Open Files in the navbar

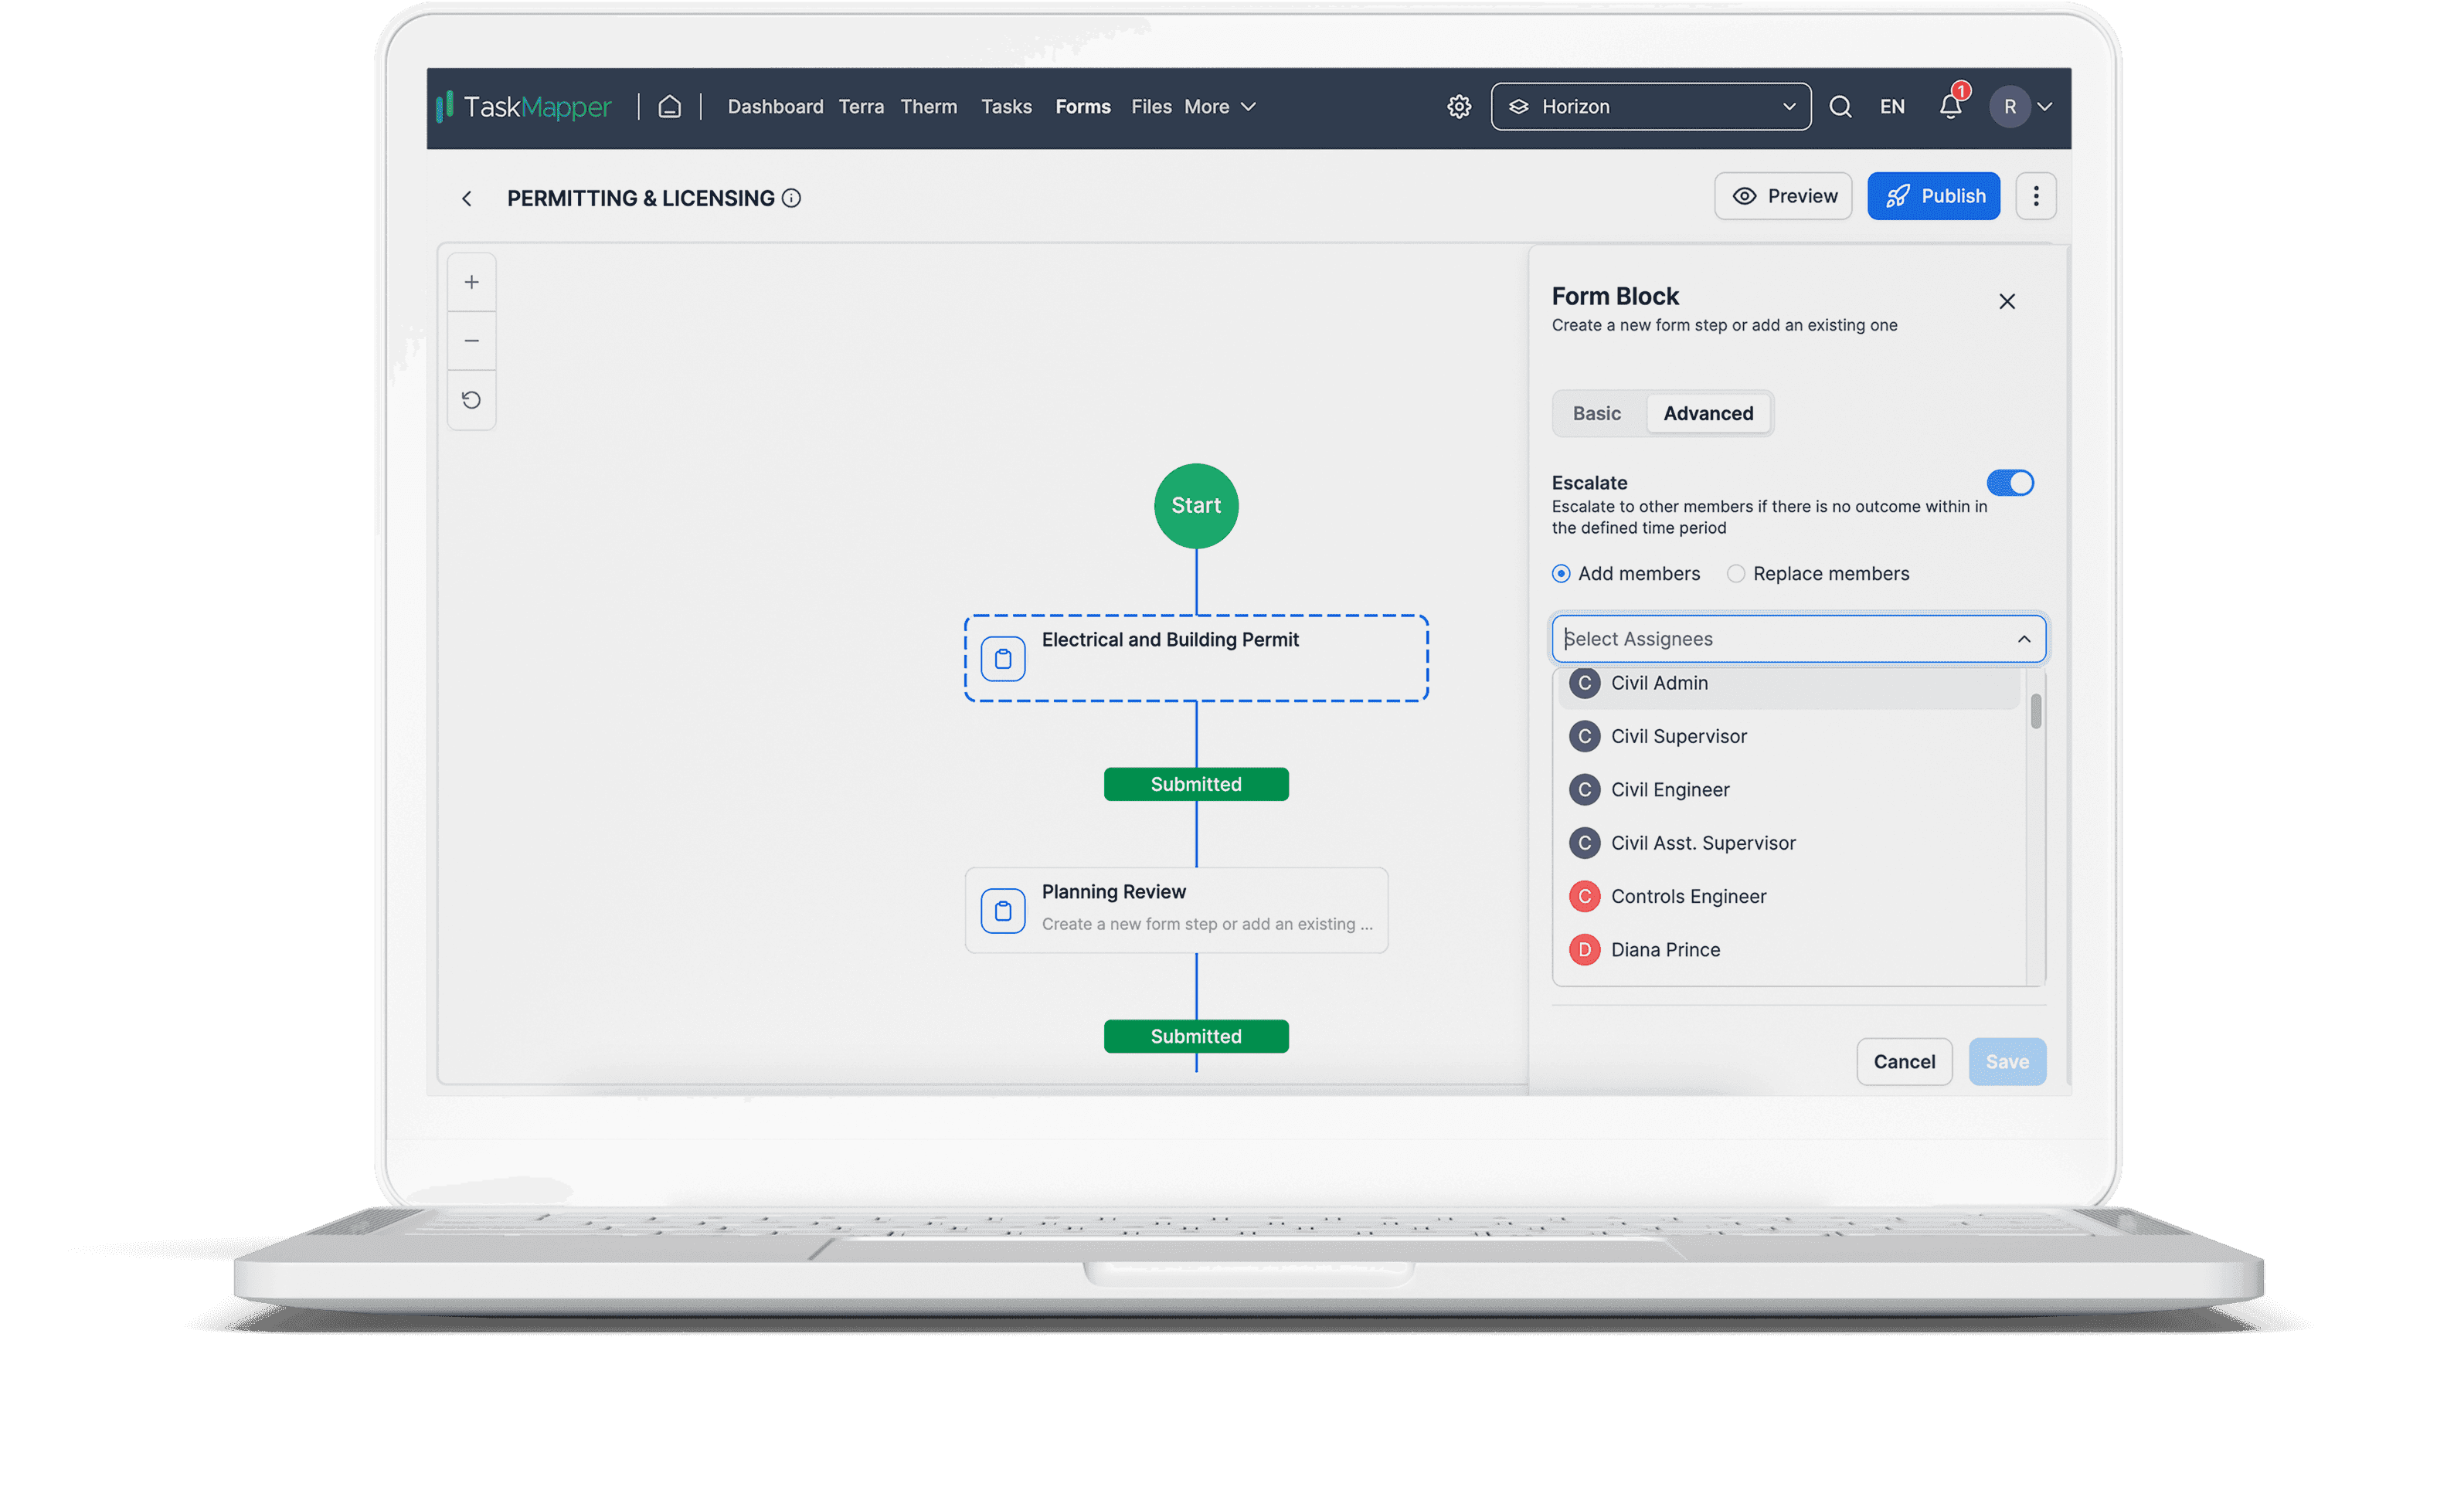point(1151,107)
